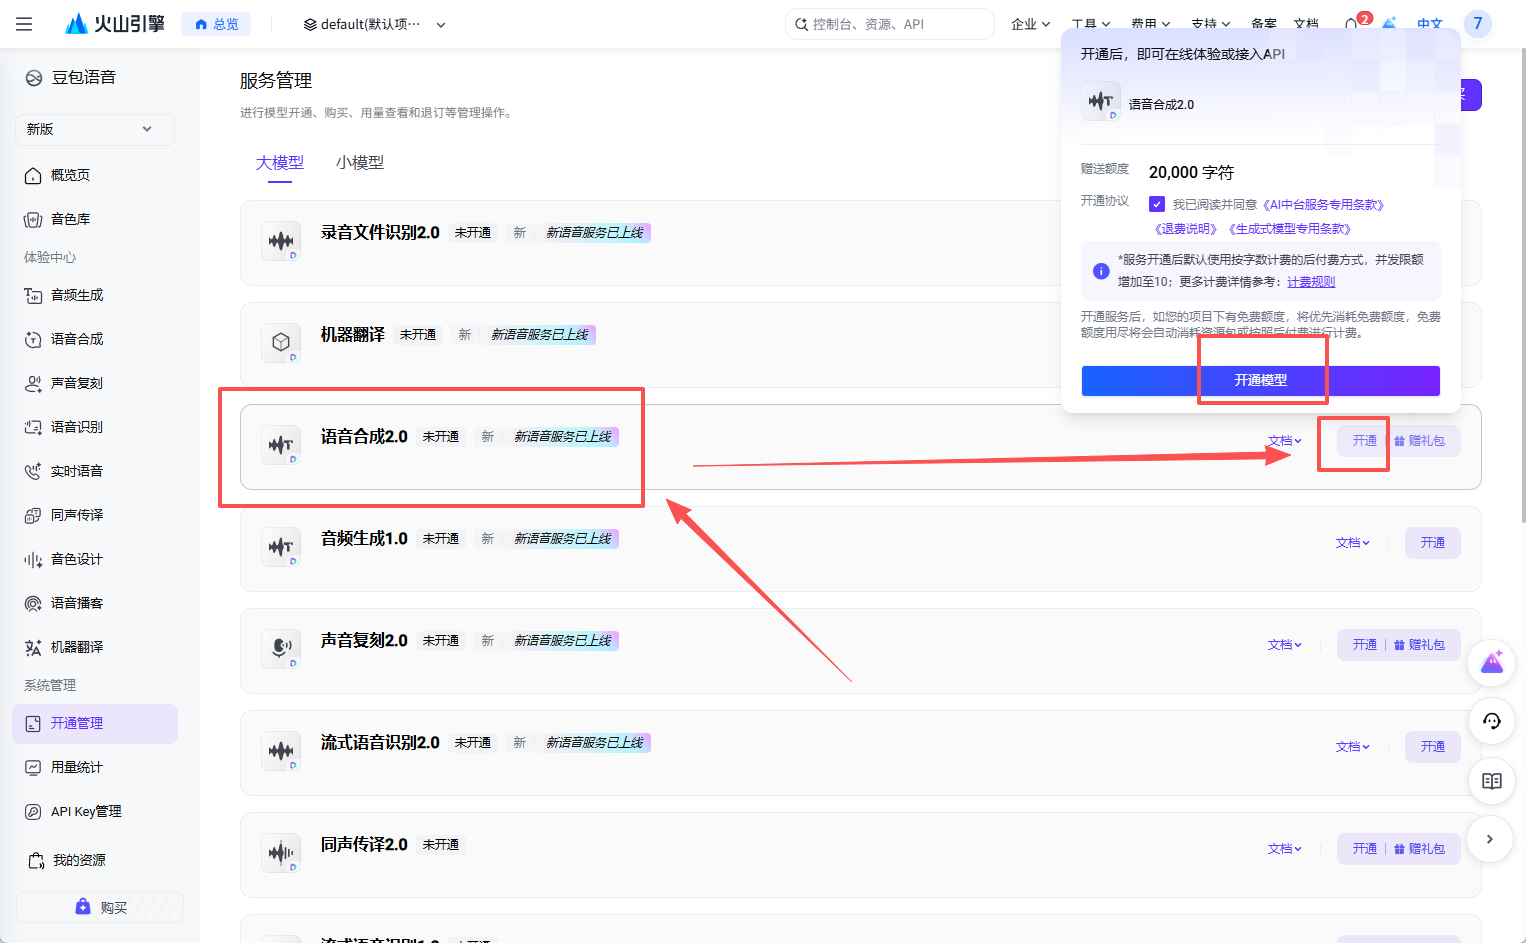Expand 文档 dropdown in 声音复刻2.0 row
This screenshot has width=1526, height=943.
point(1285,645)
